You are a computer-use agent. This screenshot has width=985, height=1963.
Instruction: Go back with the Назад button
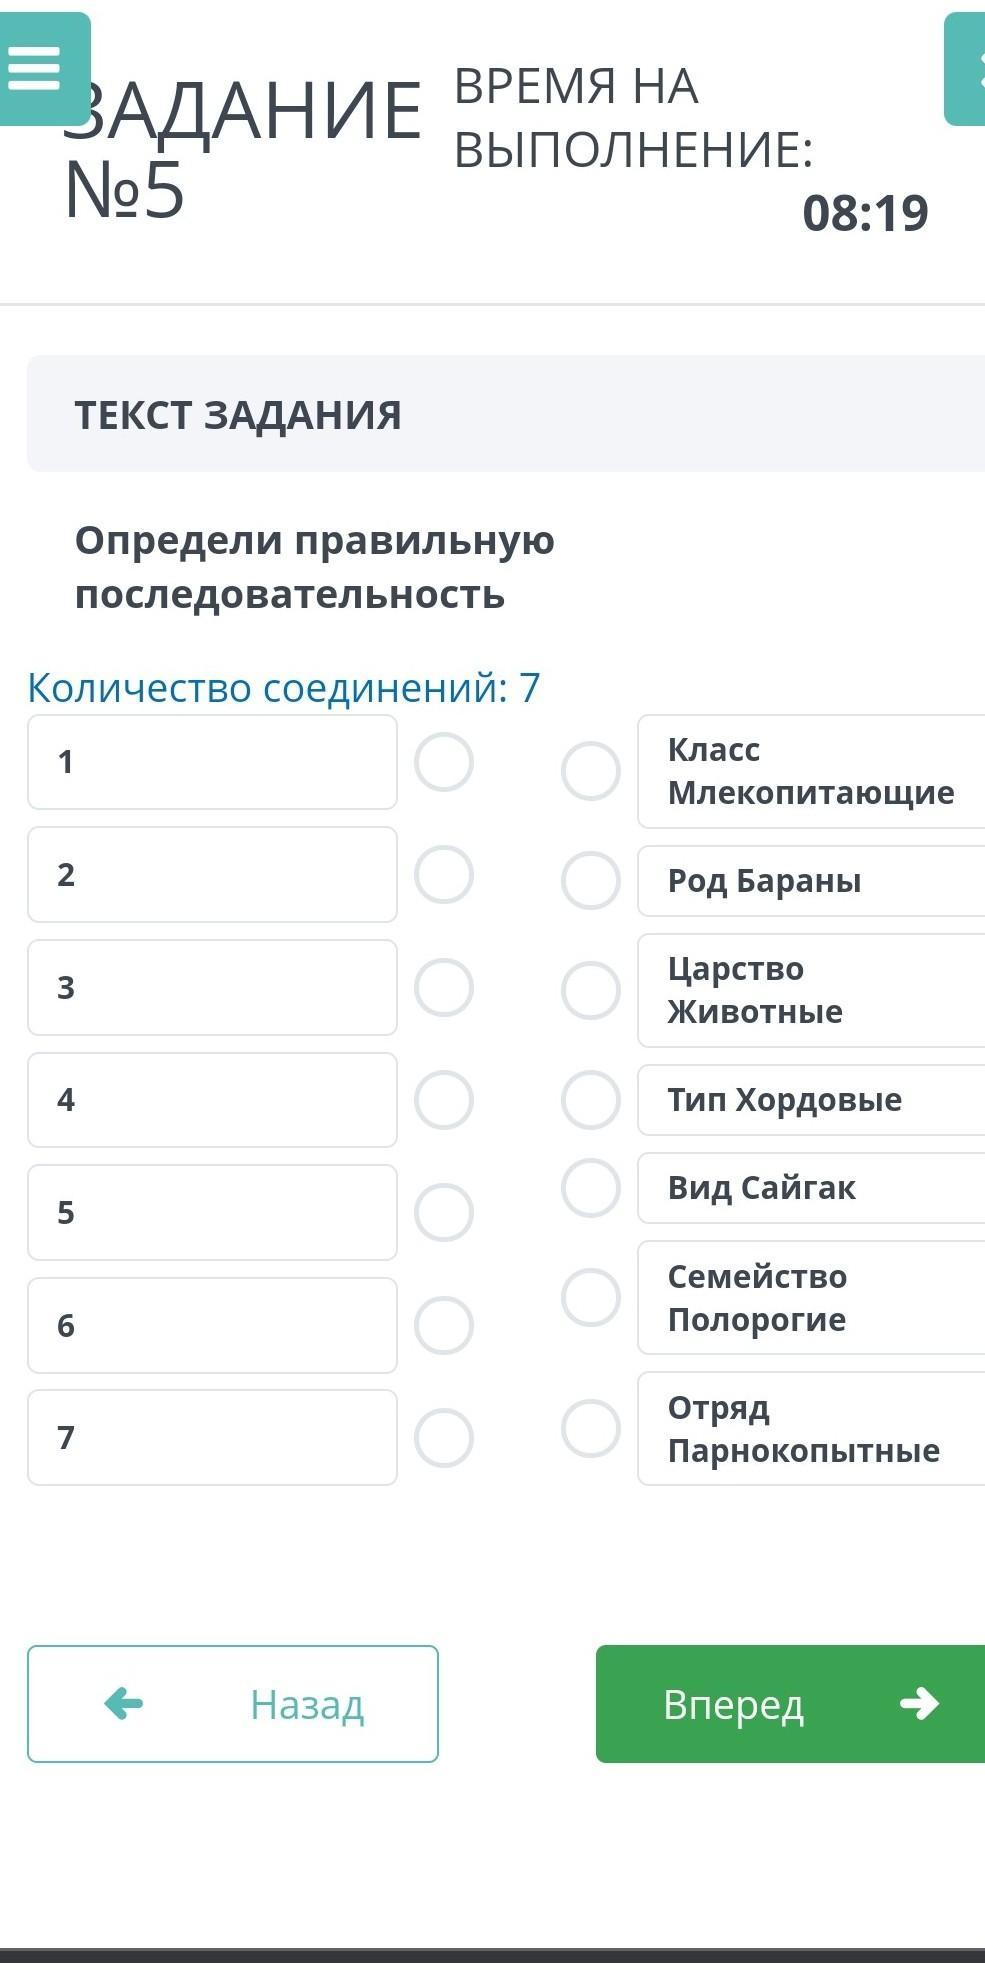click(233, 1704)
